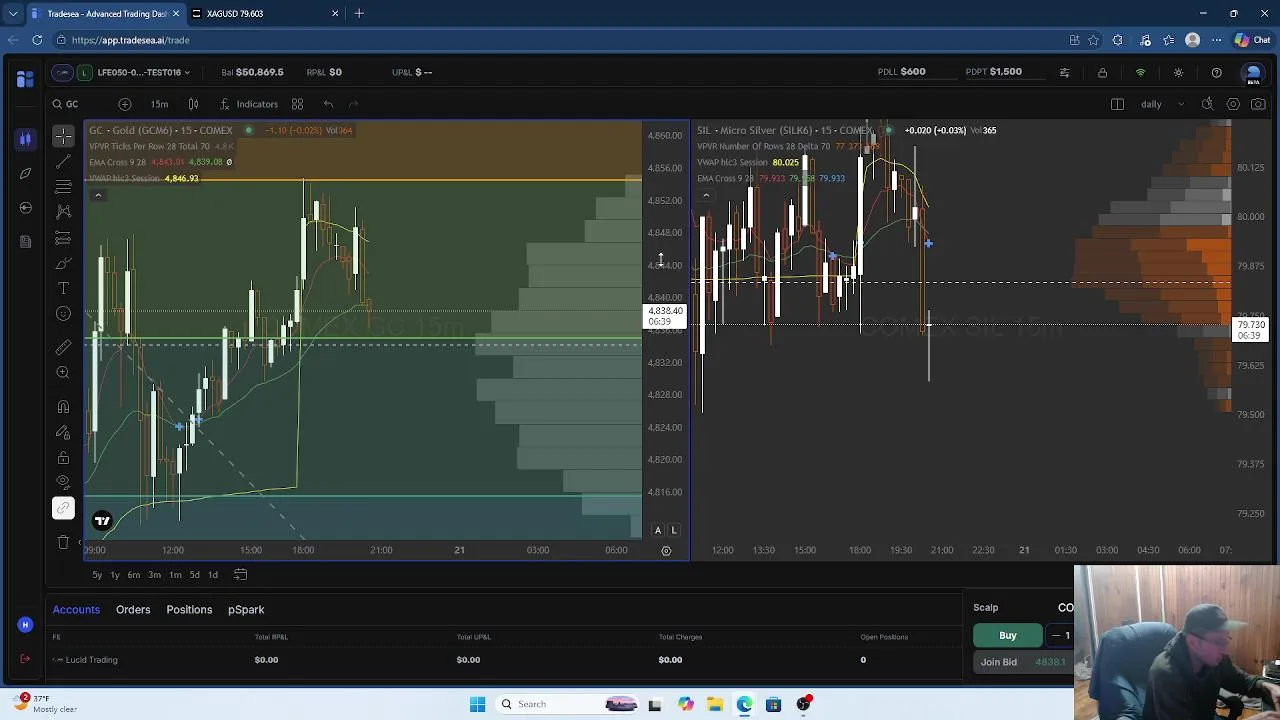Switch to the Positions tab
This screenshot has width=1280, height=720.
(189, 609)
